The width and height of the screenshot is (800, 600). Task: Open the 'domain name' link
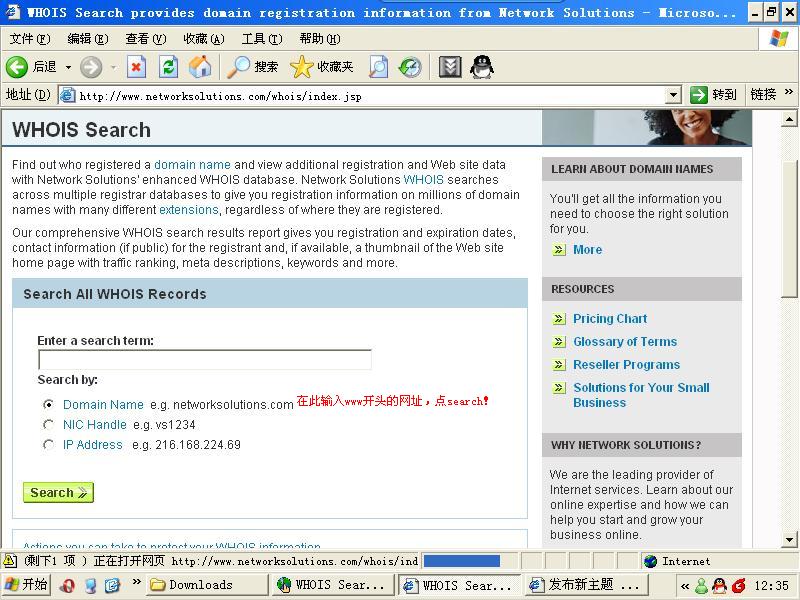pos(192,165)
